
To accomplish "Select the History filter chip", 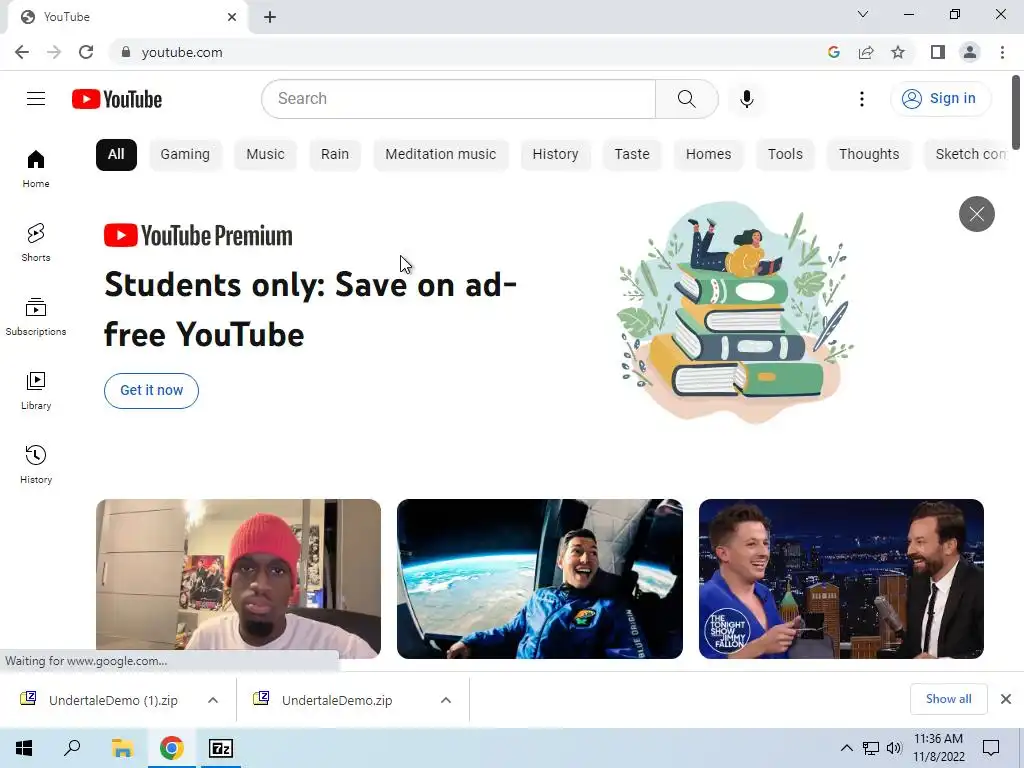I will tap(555, 155).
